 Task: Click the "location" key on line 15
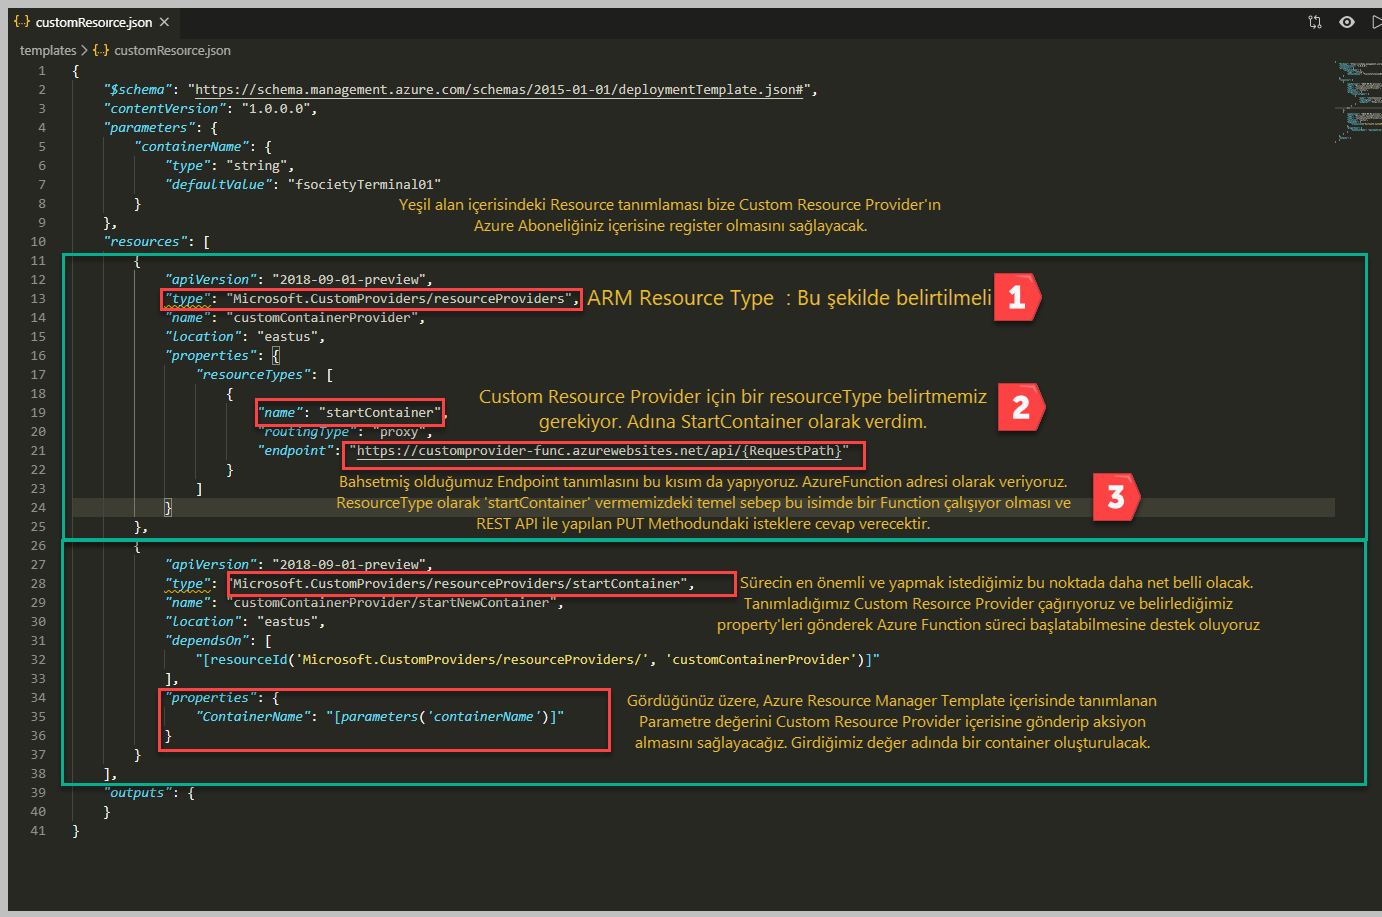(203, 336)
